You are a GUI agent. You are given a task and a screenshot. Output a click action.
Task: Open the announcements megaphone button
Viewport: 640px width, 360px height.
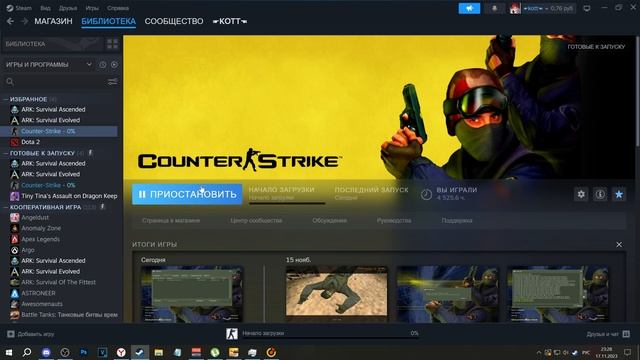469,8
